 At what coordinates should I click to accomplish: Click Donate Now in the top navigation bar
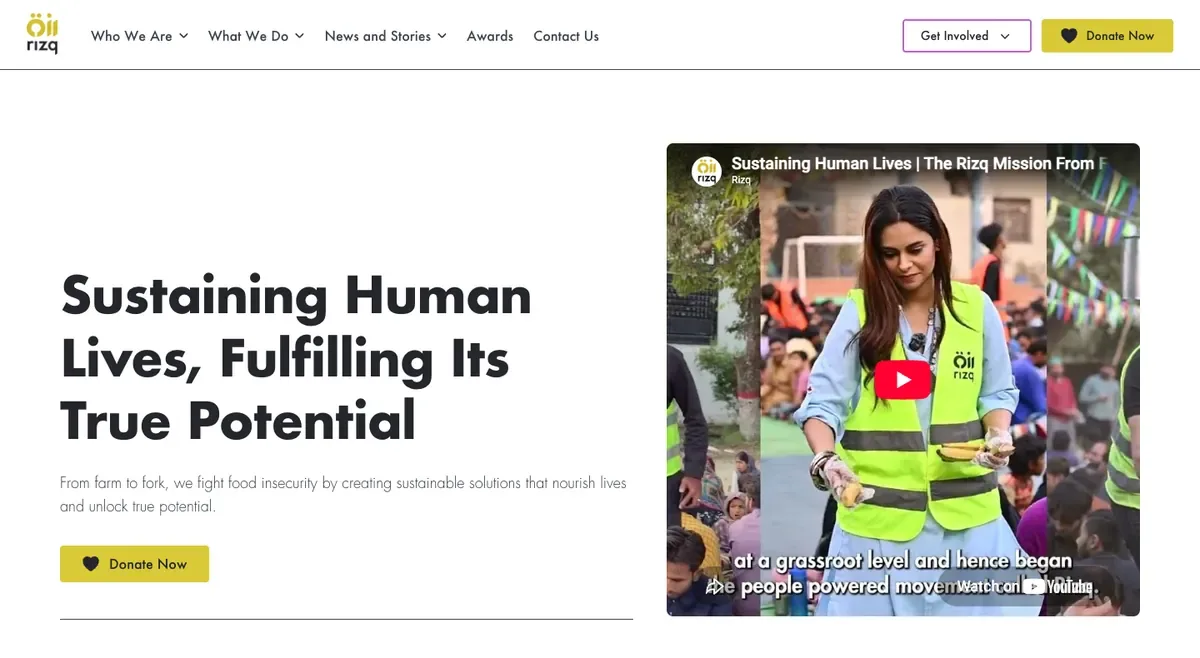tap(1107, 36)
